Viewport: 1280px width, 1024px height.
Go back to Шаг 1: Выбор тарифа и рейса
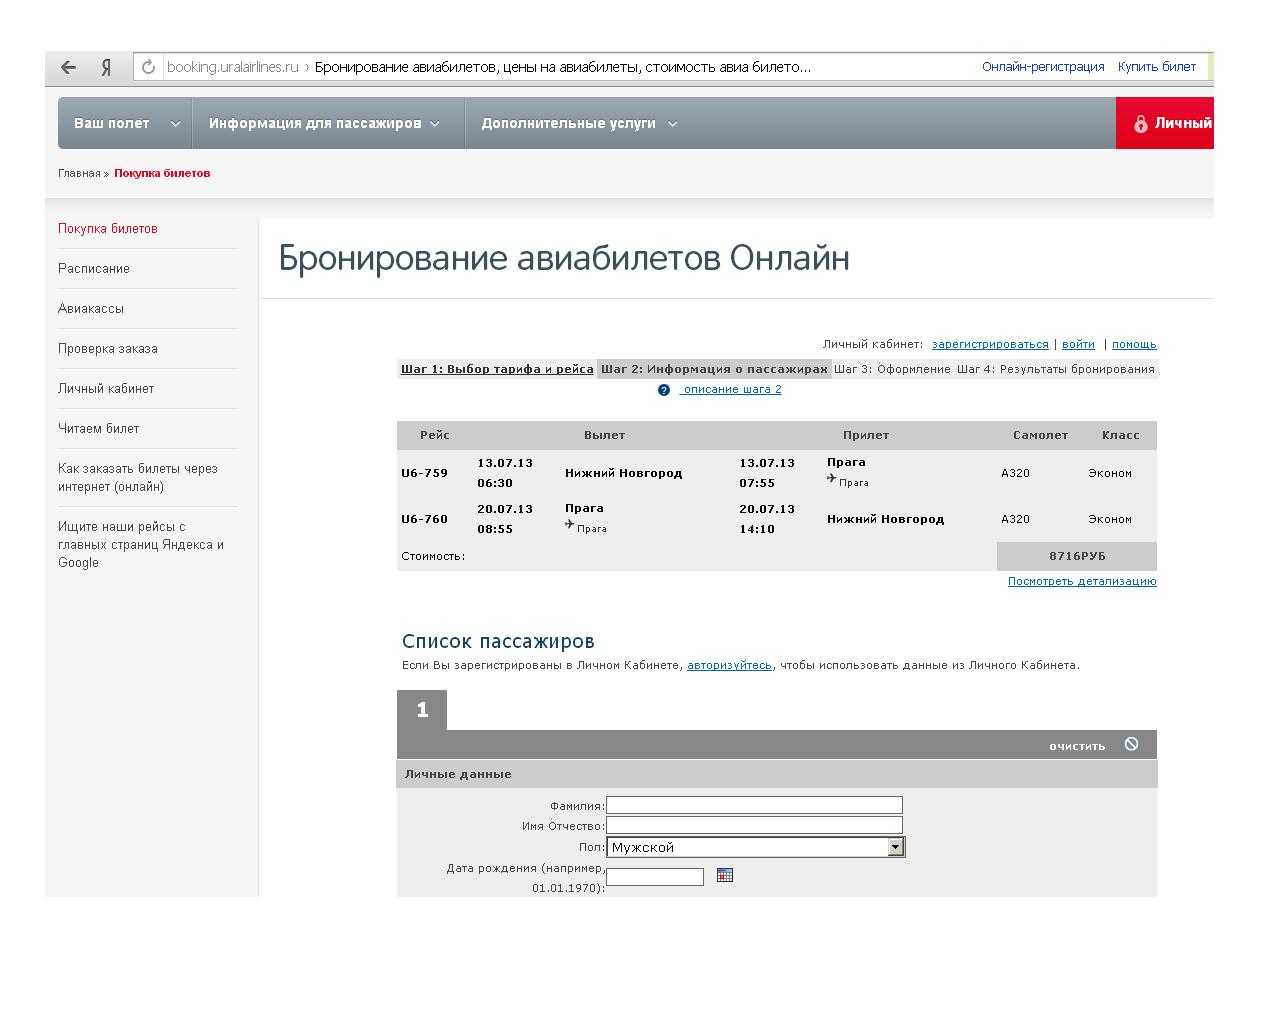(x=497, y=369)
